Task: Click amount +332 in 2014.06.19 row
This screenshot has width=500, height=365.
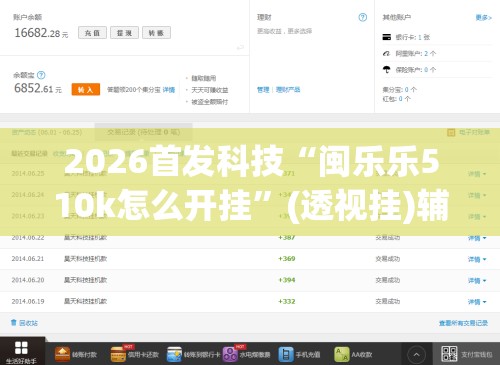Action: click(x=287, y=301)
